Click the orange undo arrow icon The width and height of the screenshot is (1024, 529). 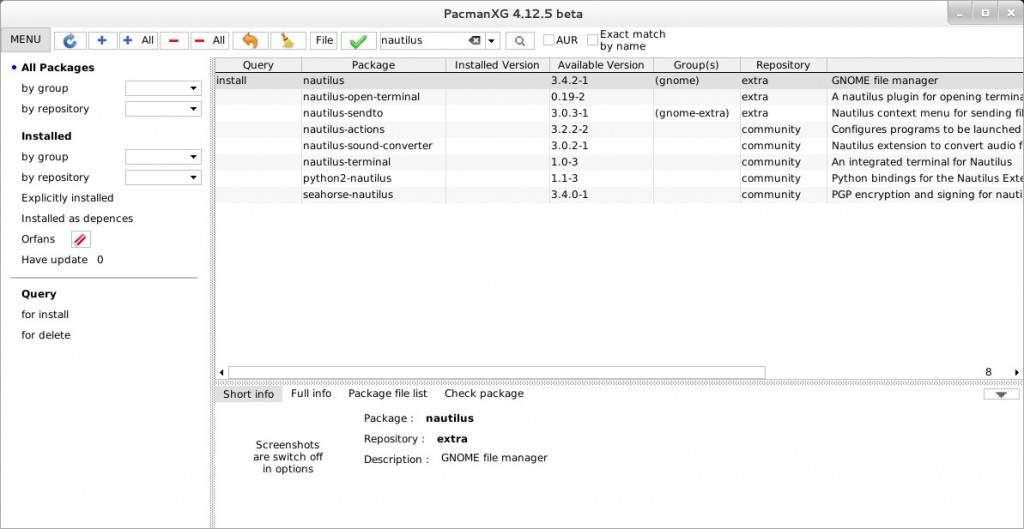(x=250, y=40)
